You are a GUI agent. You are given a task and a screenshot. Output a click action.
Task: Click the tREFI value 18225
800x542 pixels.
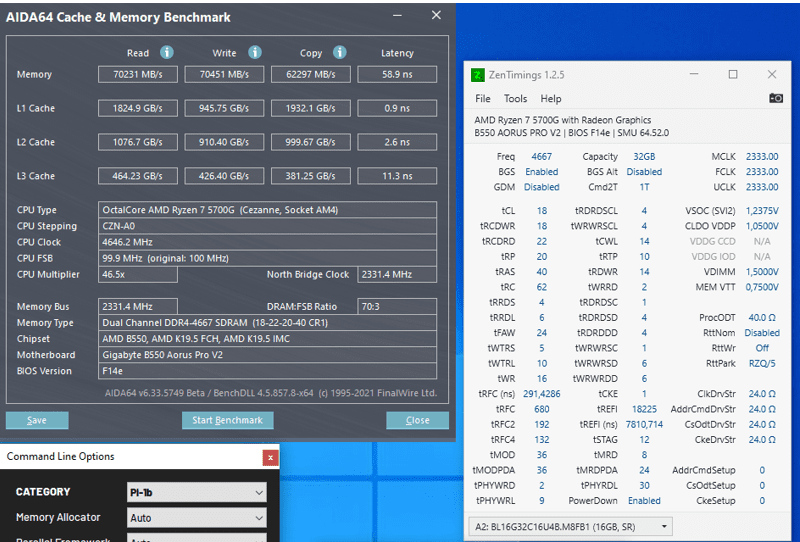click(x=644, y=409)
